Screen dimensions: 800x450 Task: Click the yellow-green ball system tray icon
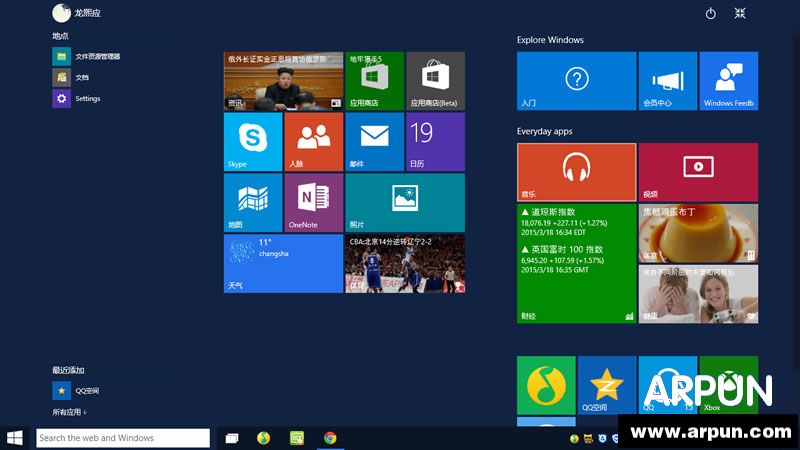[574, 438]
